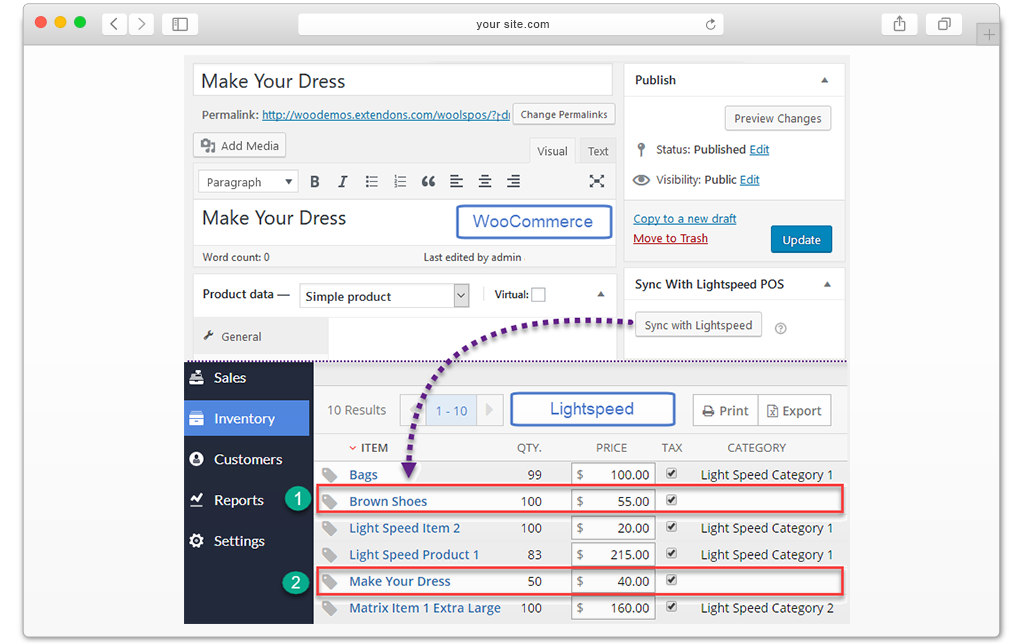Click the Add Media button

240,146
